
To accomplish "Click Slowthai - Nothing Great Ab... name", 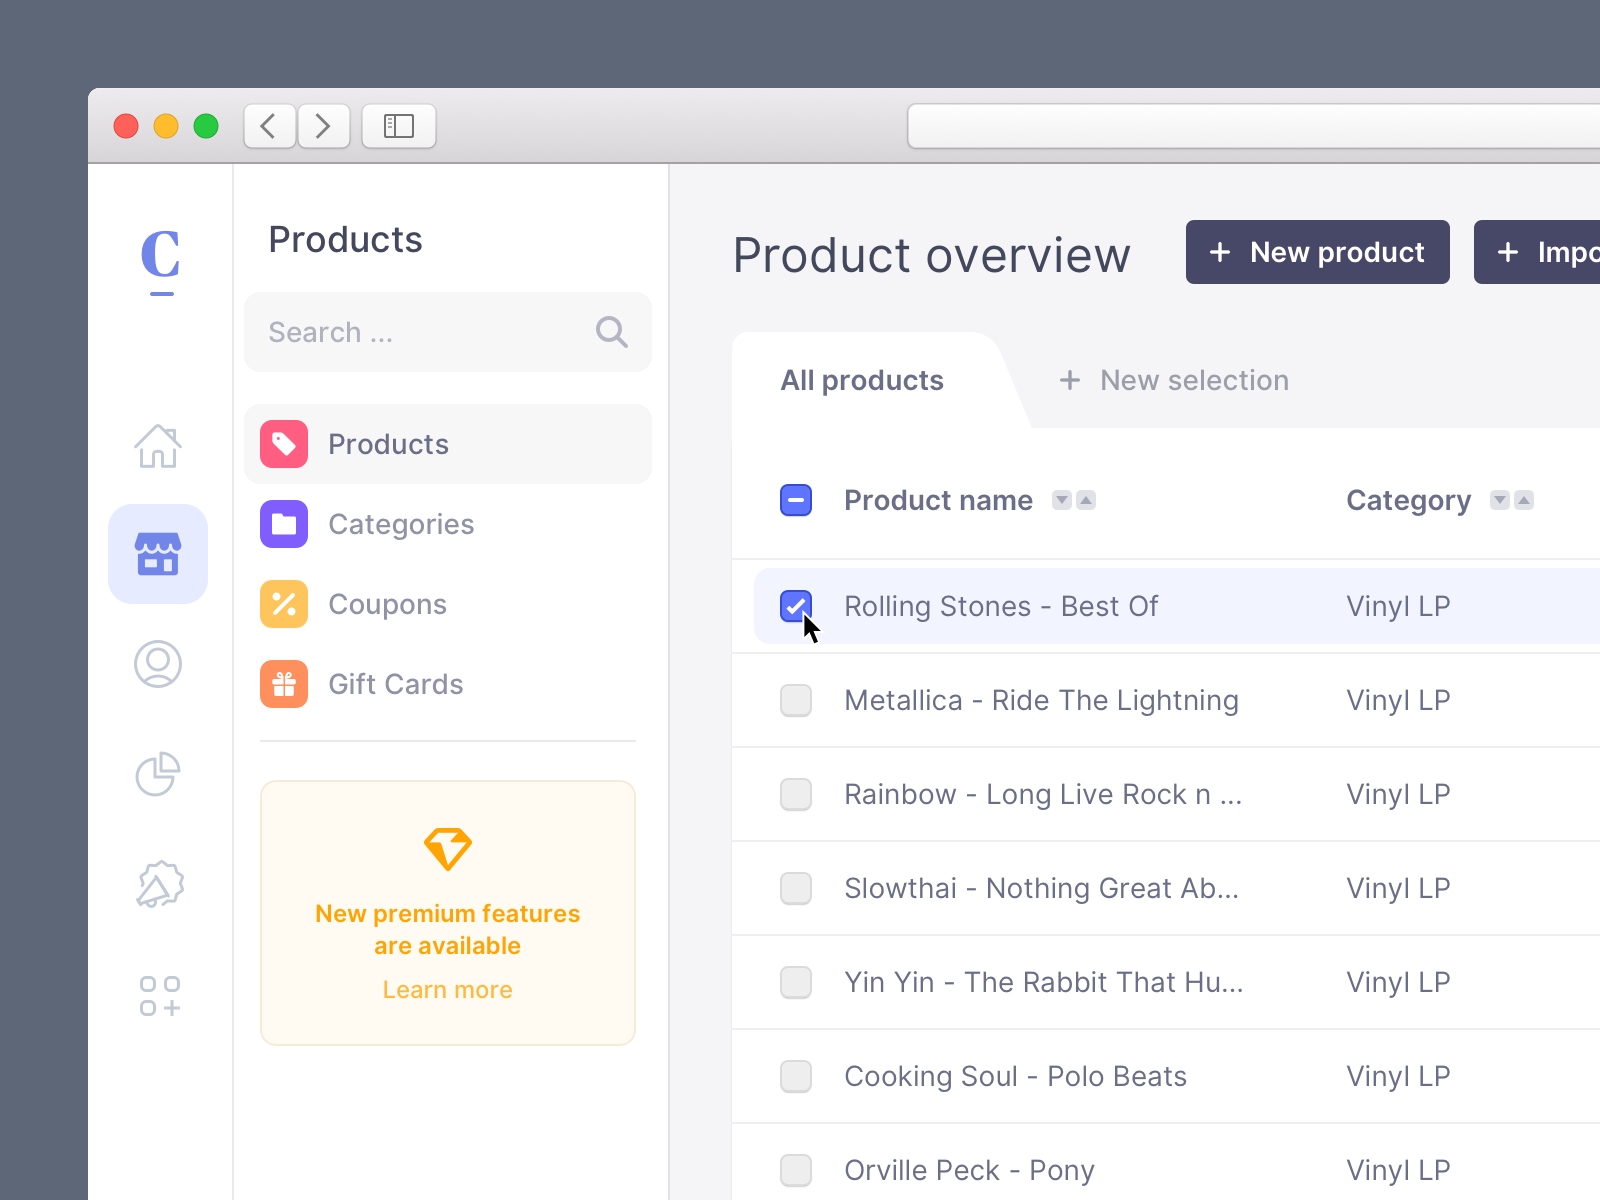I will coord(1041,888).
